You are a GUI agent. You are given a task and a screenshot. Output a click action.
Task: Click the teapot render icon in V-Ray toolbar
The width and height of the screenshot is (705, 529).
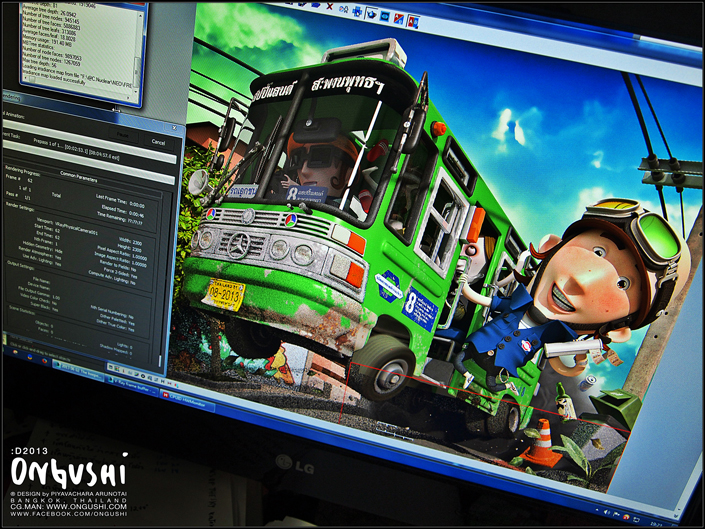(371, 14)
